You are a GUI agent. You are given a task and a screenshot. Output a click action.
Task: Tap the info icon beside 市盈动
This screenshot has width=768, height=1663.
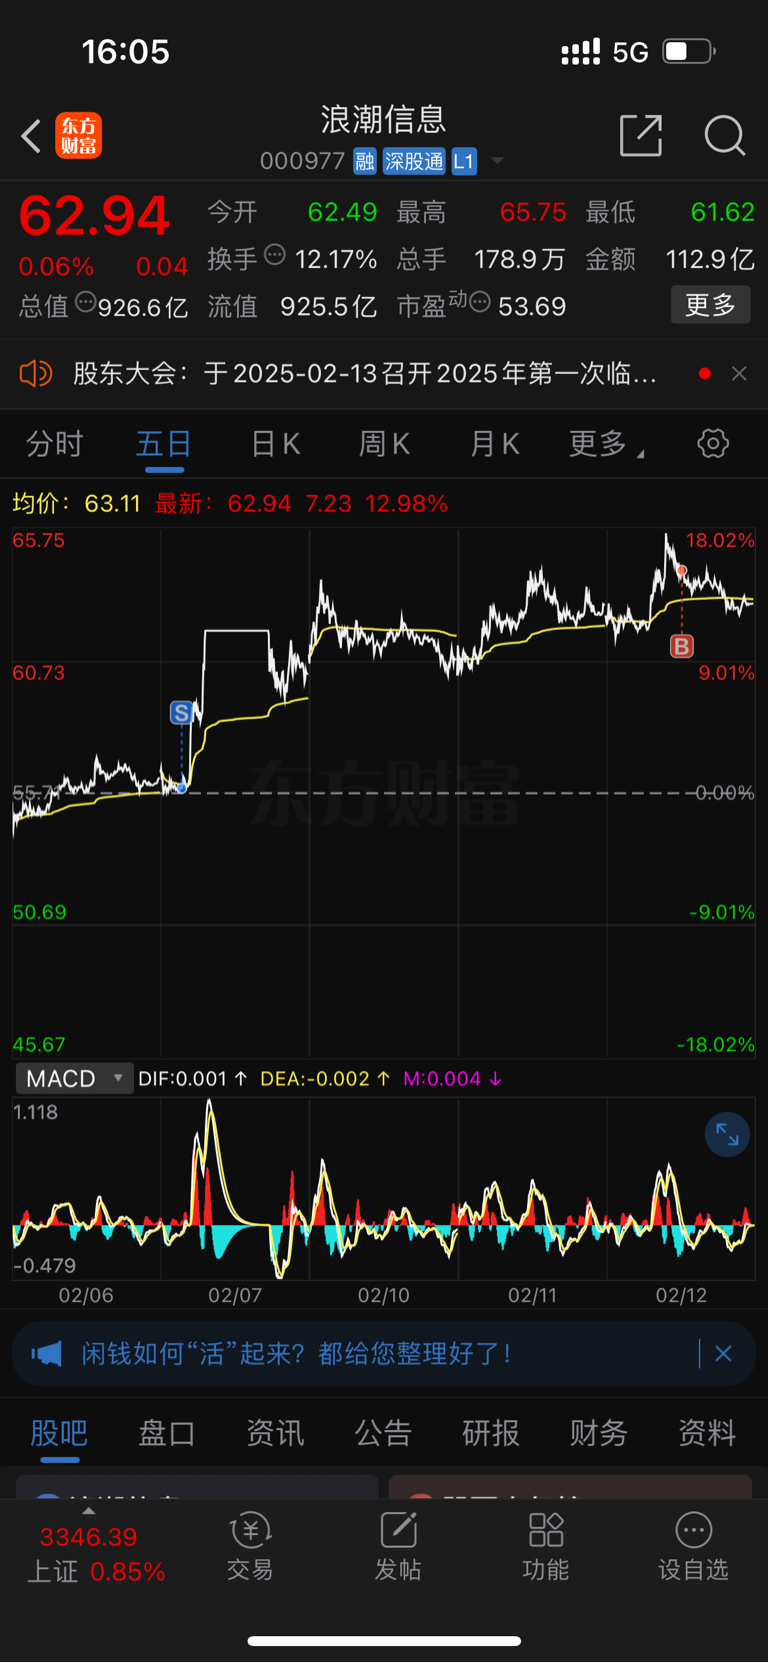480,302
